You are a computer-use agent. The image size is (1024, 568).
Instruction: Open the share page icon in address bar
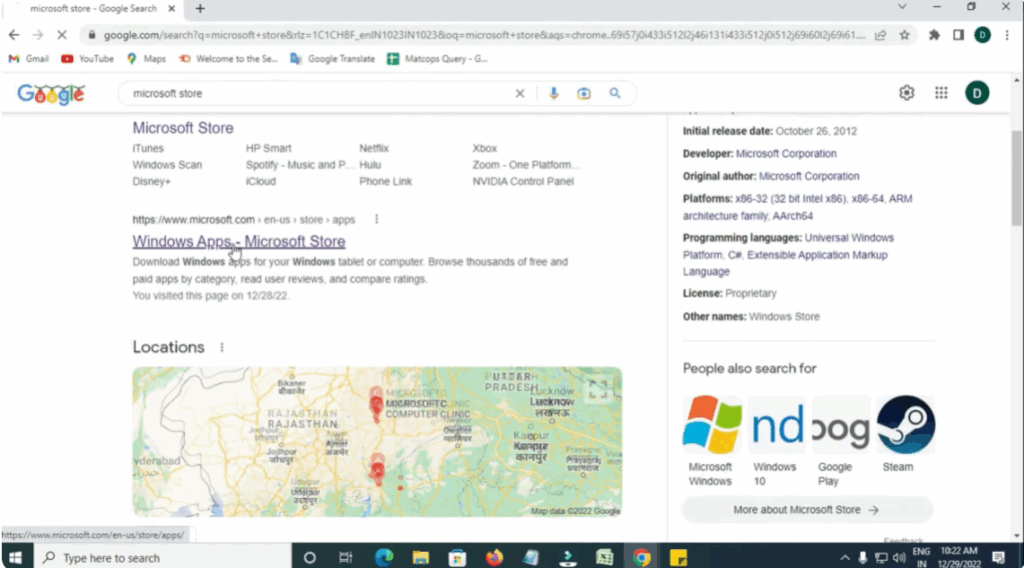(880, 35)
